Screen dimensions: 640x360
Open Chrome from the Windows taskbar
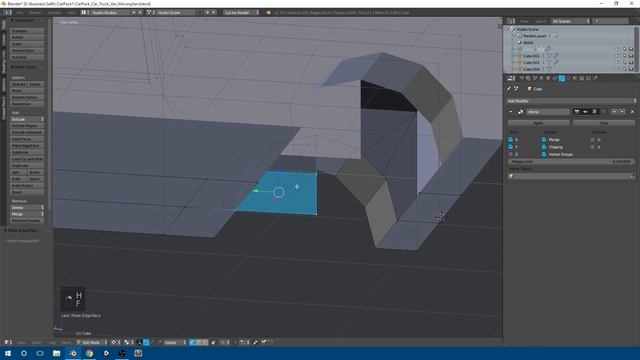tap(89, 353)
